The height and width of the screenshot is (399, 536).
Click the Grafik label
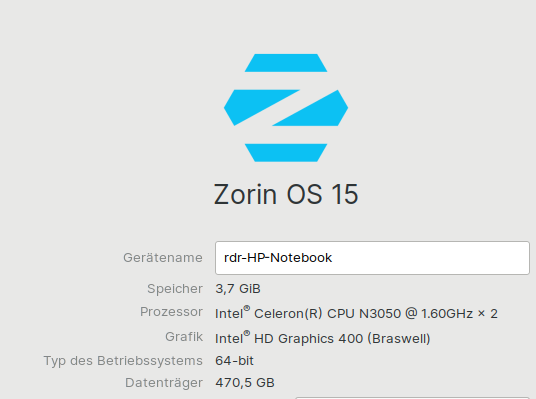184,337
